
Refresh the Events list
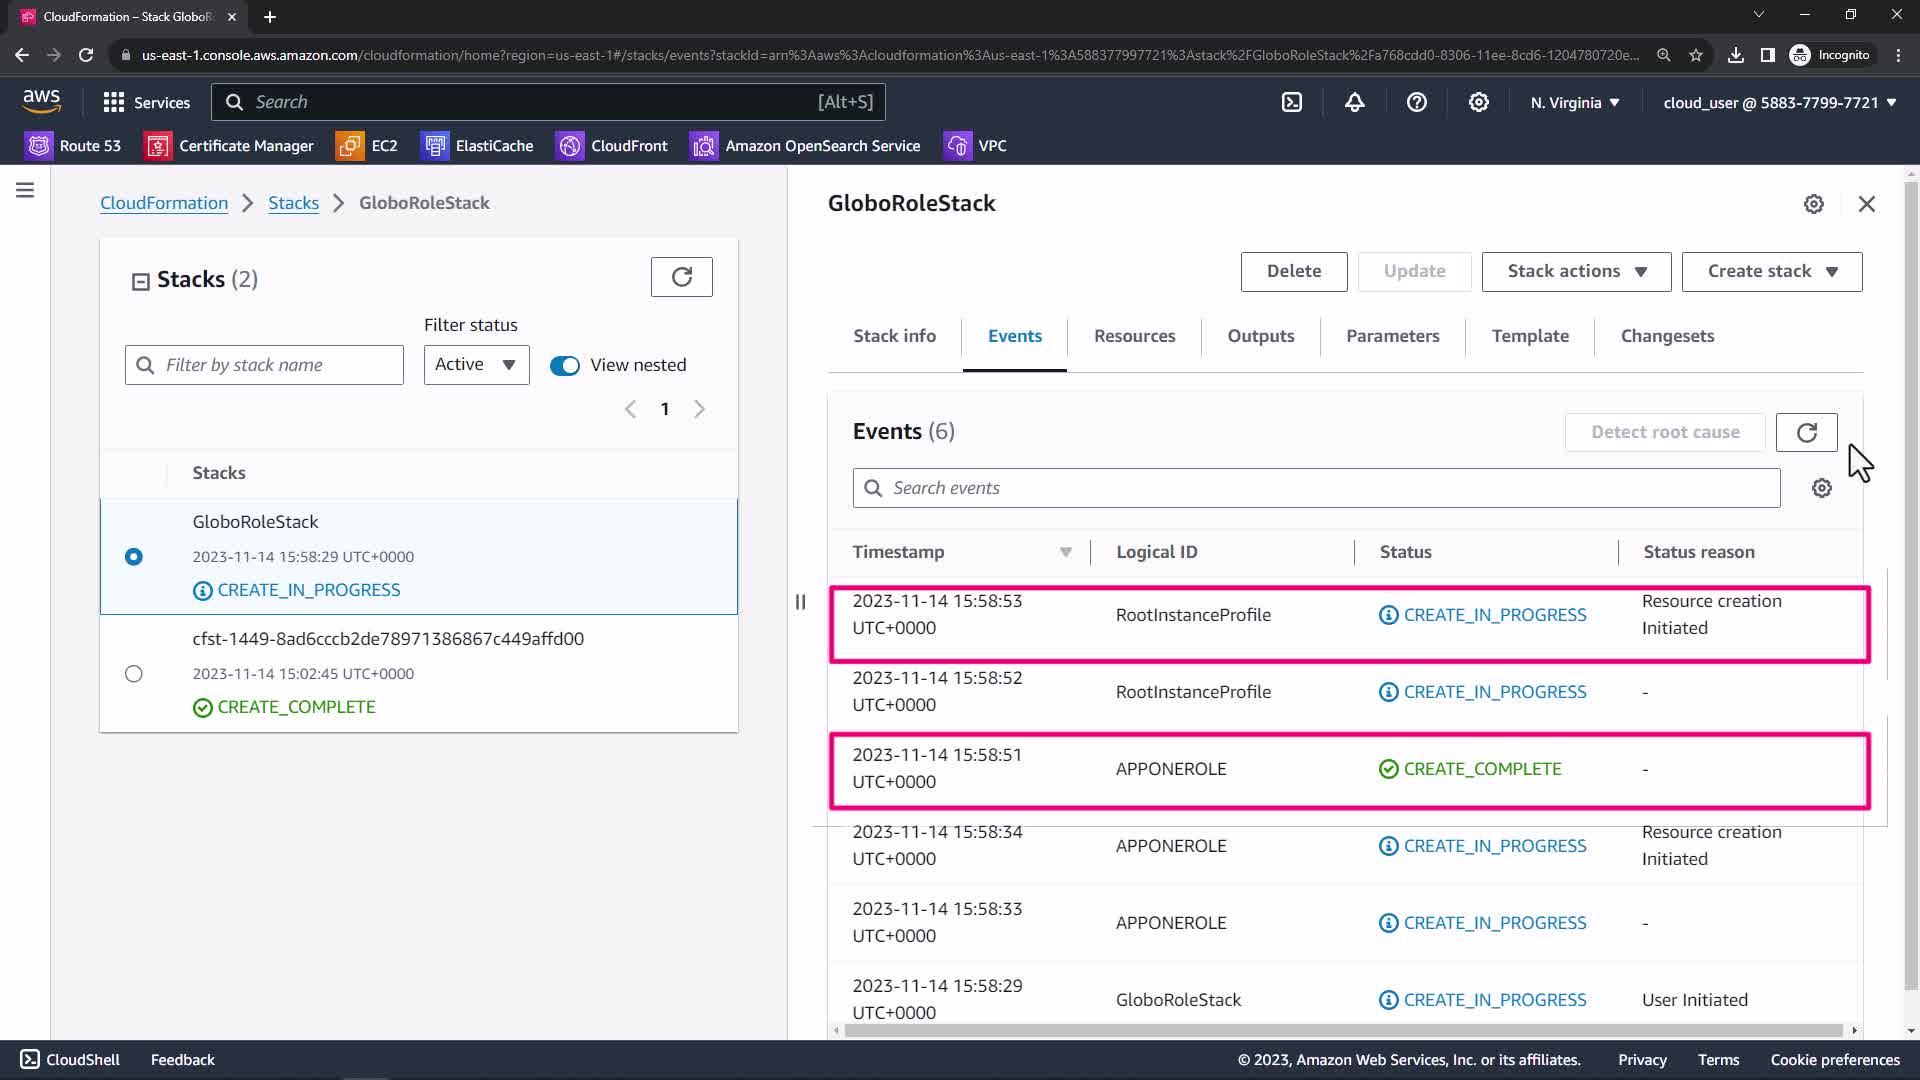1806,432
